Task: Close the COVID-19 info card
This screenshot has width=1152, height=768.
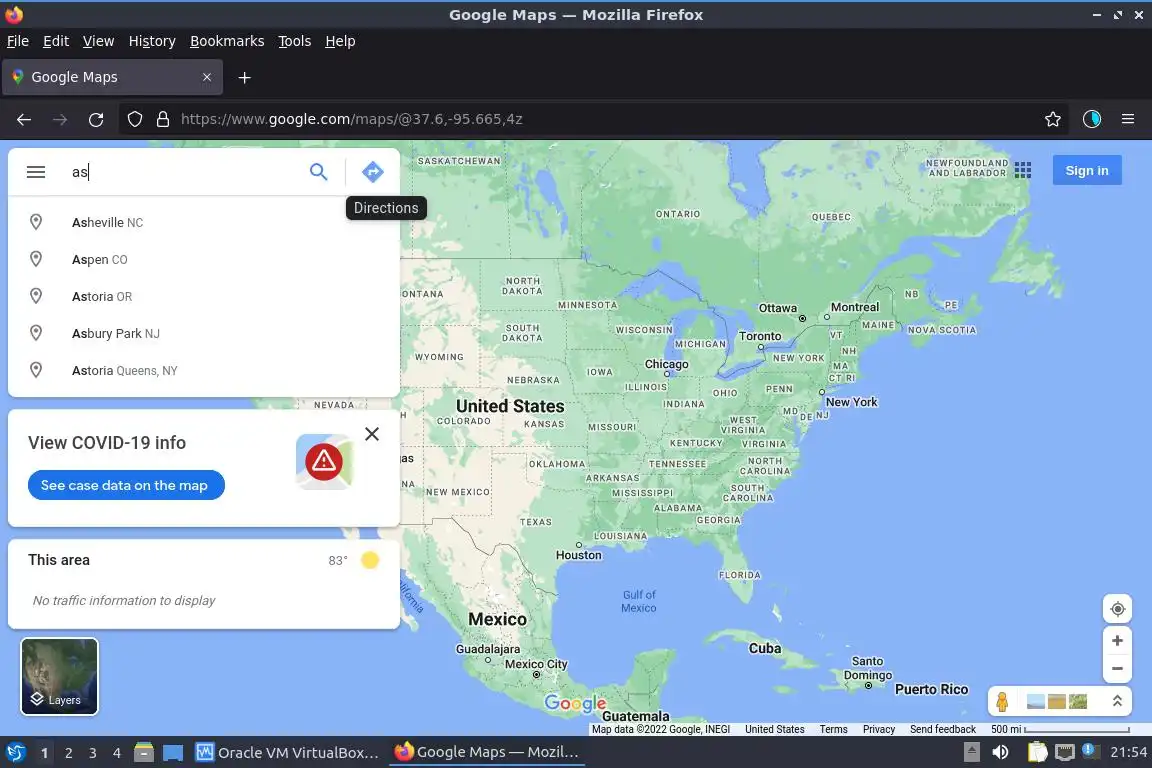Action: click(x=372, y=434)
